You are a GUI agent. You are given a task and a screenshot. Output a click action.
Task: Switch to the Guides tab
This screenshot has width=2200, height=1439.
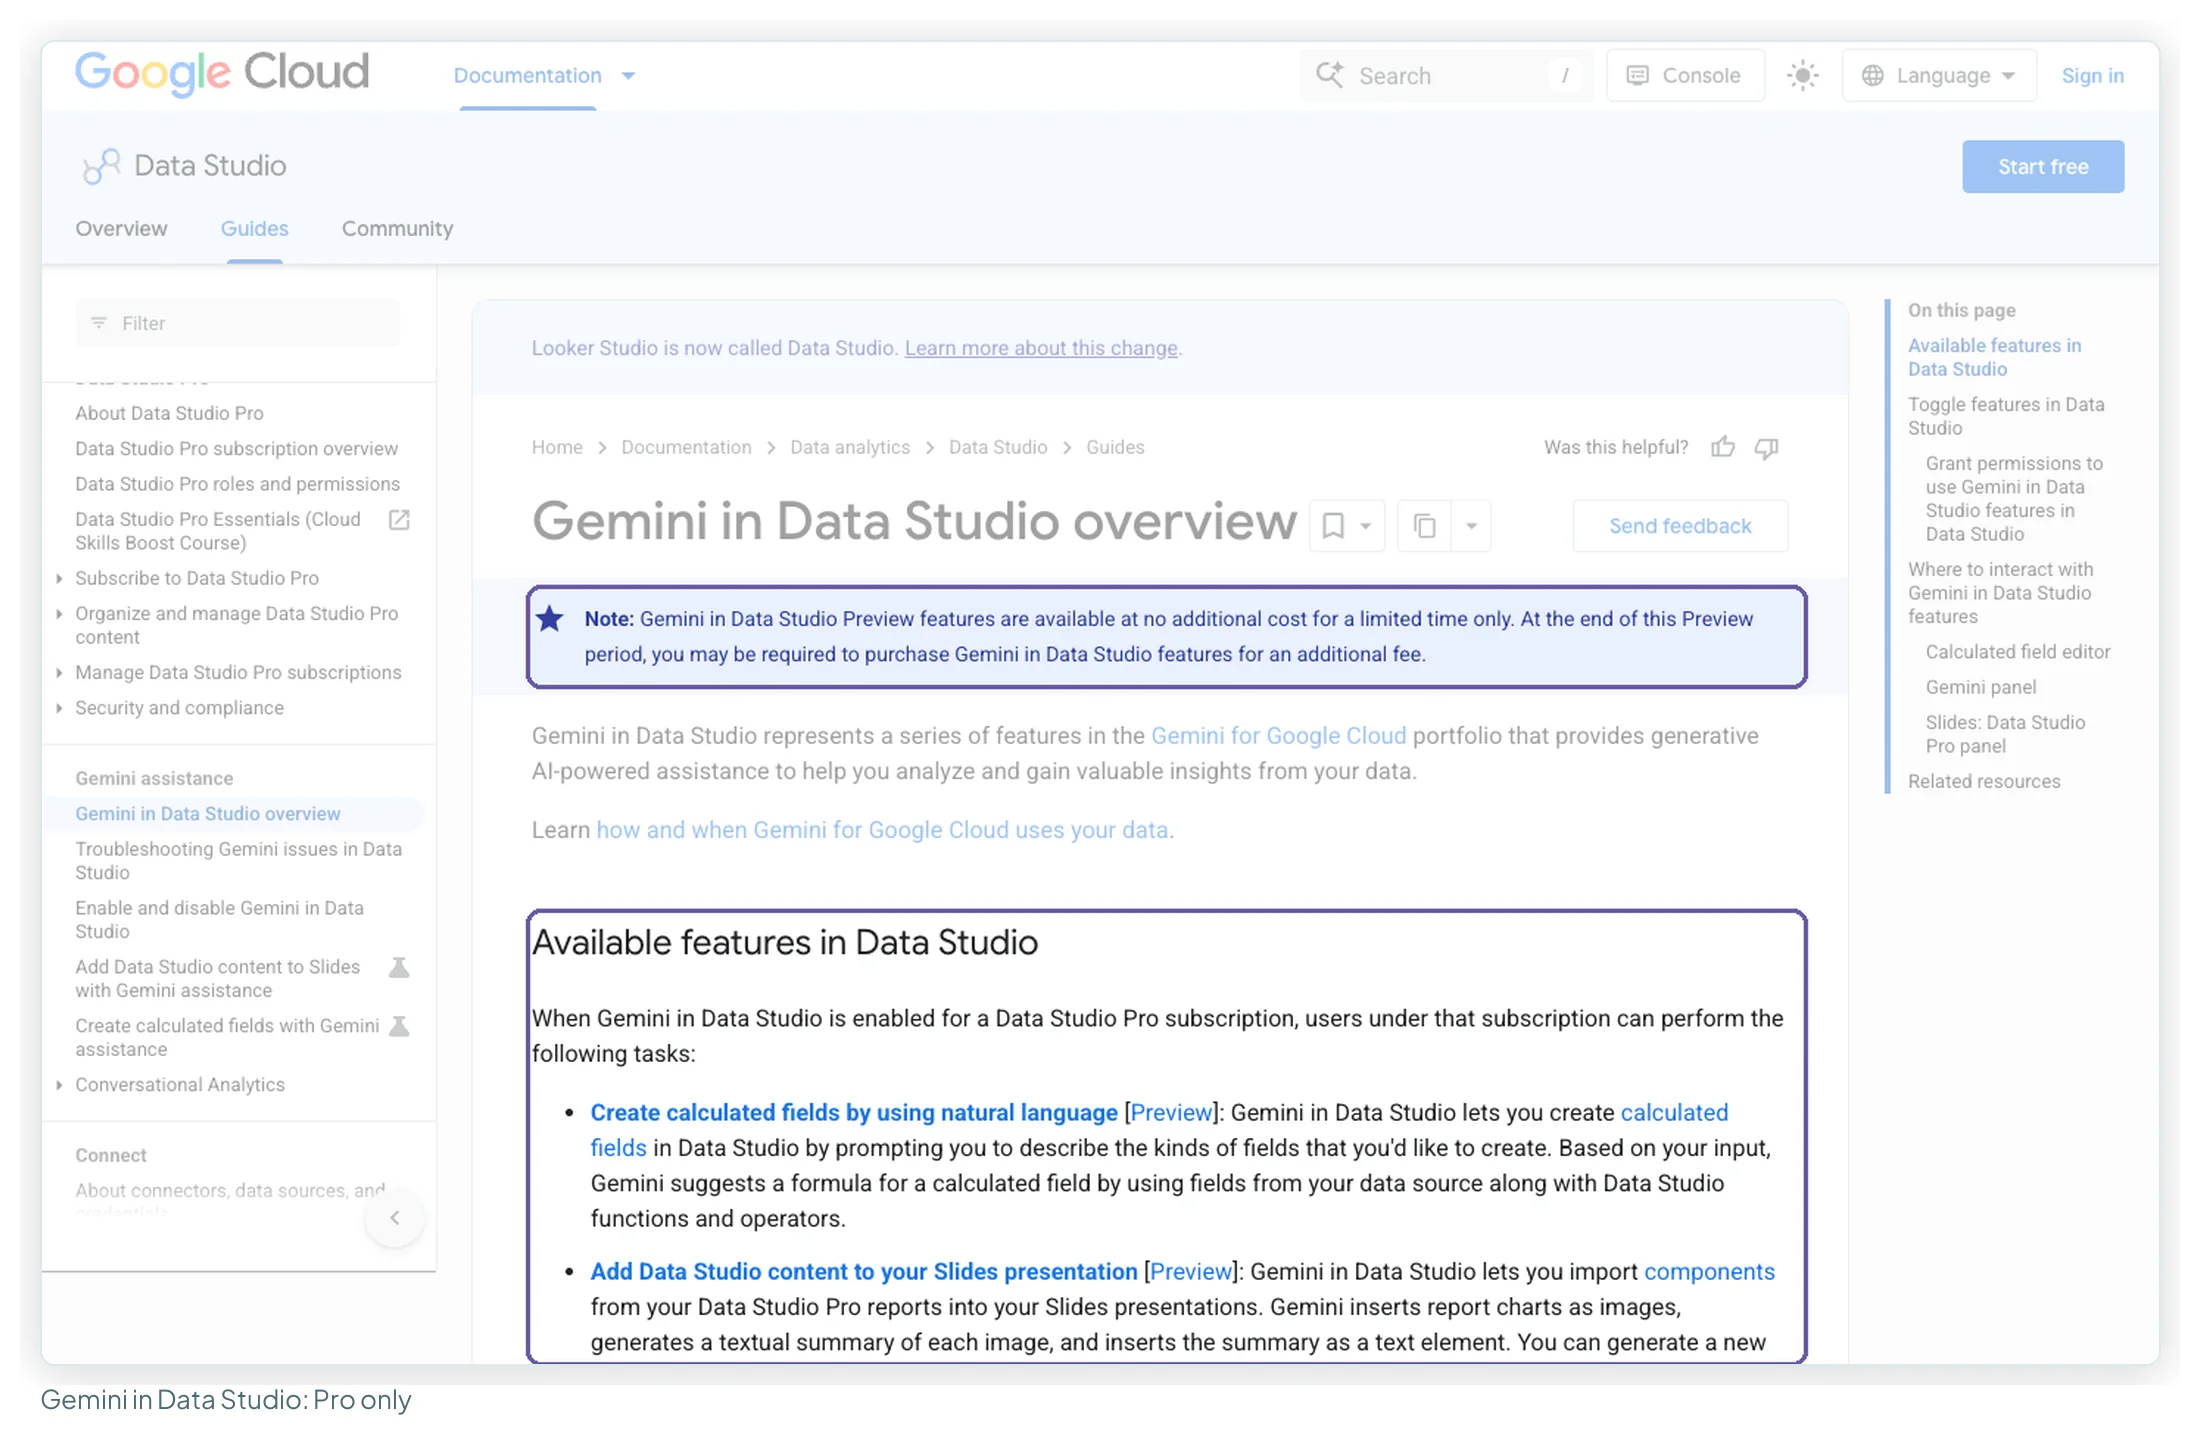click(x=254, y=228)
